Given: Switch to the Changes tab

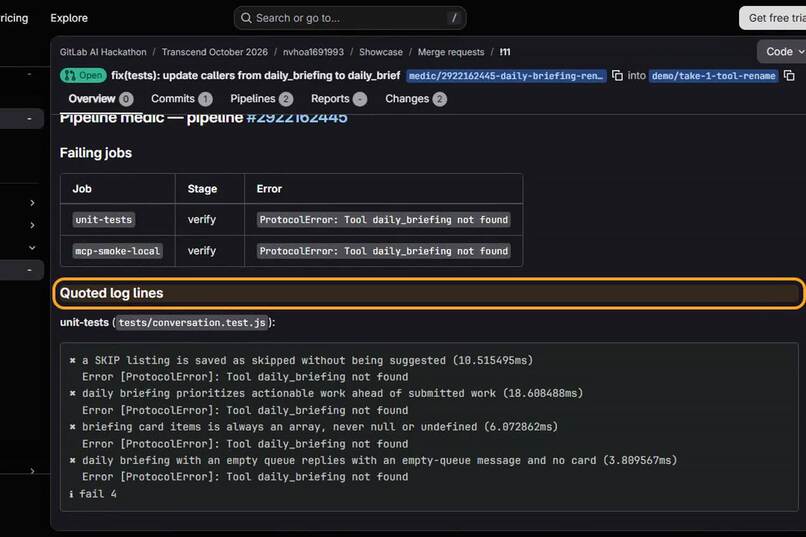Looking at the screenshot, I should click(x=415, y=99).
